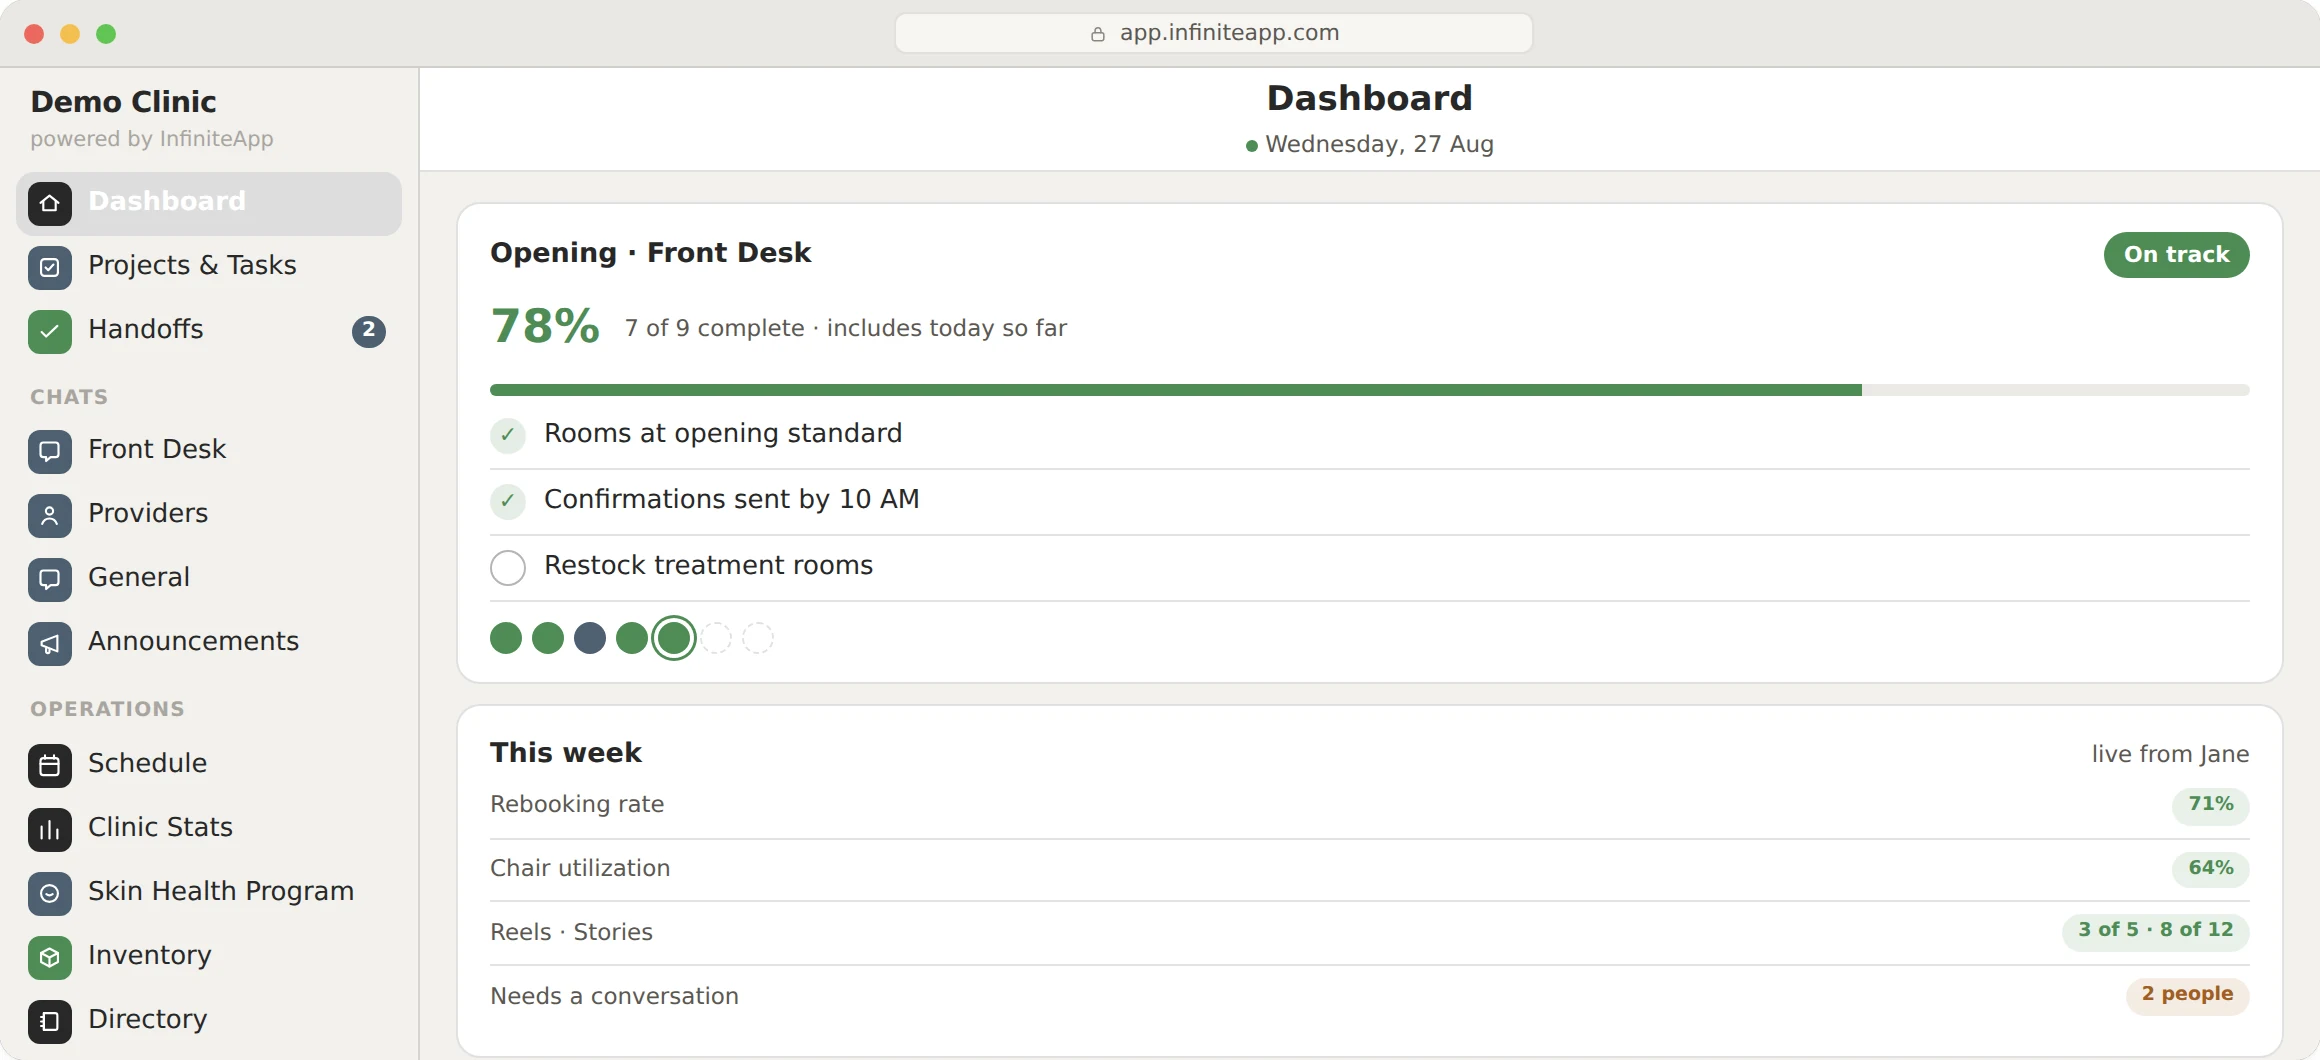Uncheck Rooms at opening standard

point(508,436)
